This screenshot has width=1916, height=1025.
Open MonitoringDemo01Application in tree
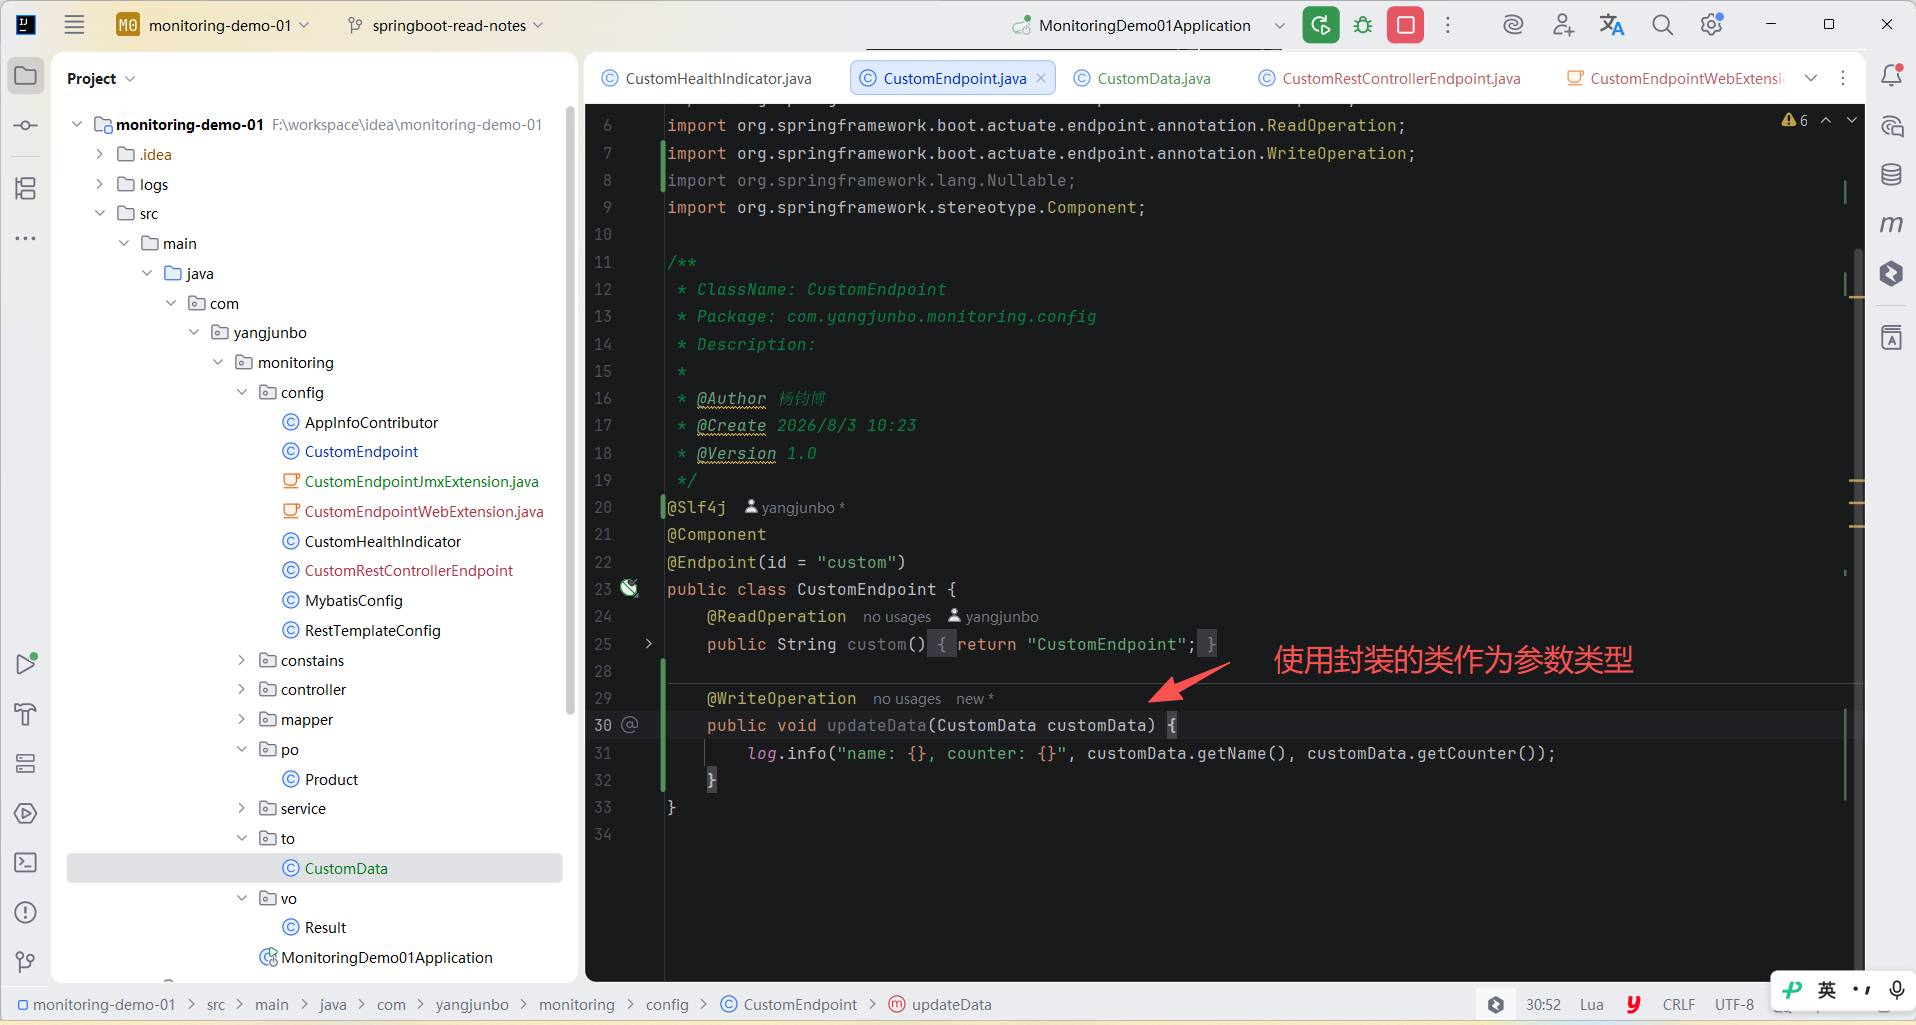387,957
